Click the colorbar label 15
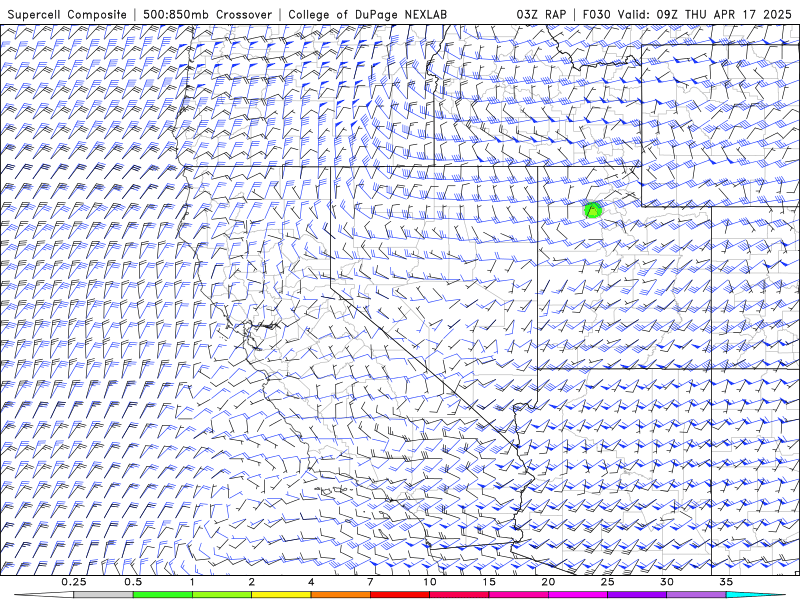Viewport: 800px width, 600px height. [489, 582]
